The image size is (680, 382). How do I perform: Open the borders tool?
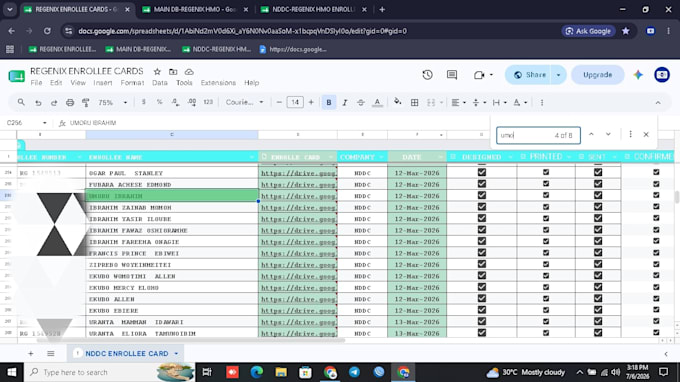click(x=415, y=103)
